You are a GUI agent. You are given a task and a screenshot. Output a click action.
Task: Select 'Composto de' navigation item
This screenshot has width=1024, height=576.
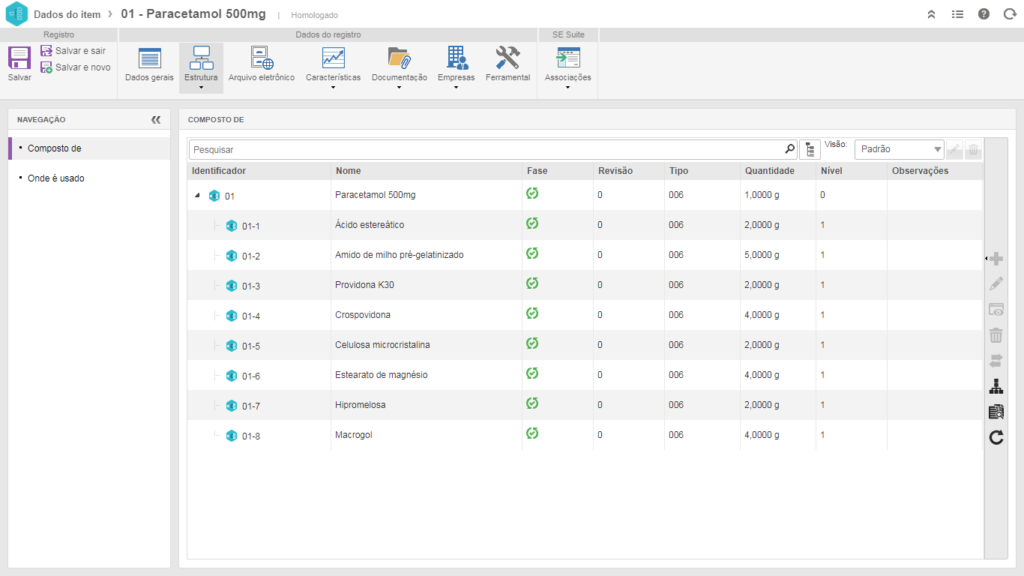[x=54, y=148]
